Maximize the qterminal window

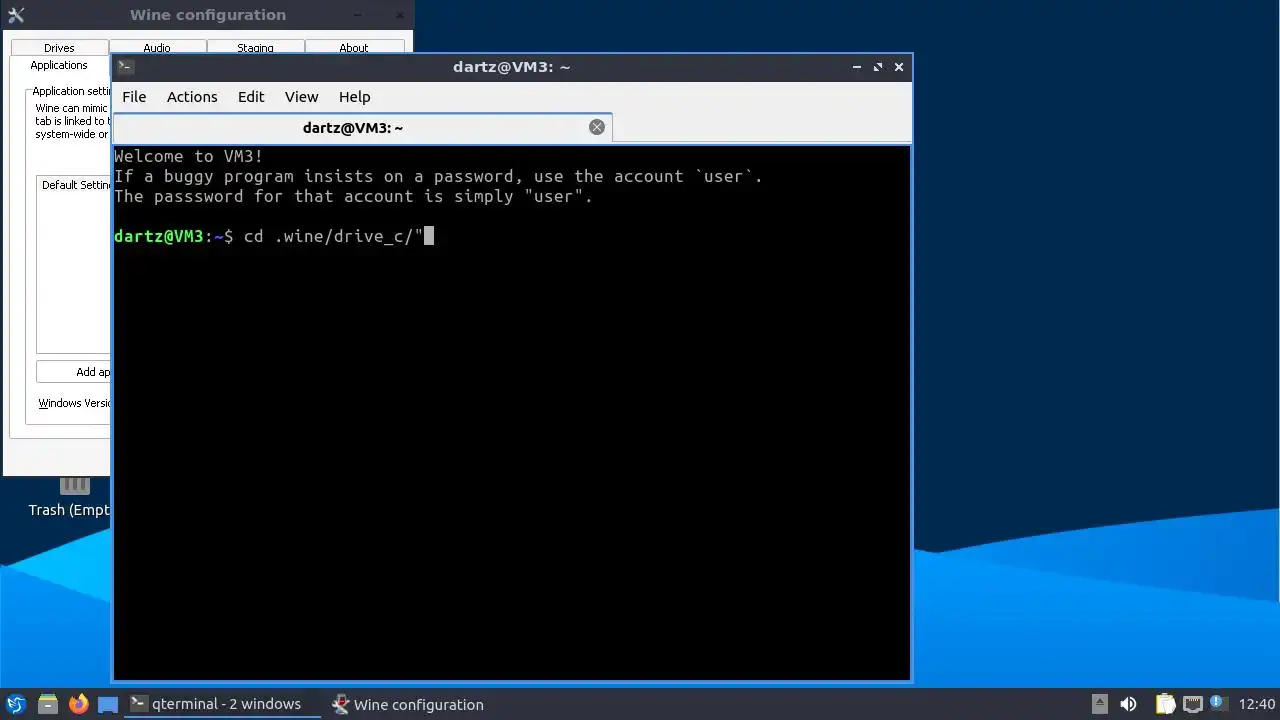[878, 67]
